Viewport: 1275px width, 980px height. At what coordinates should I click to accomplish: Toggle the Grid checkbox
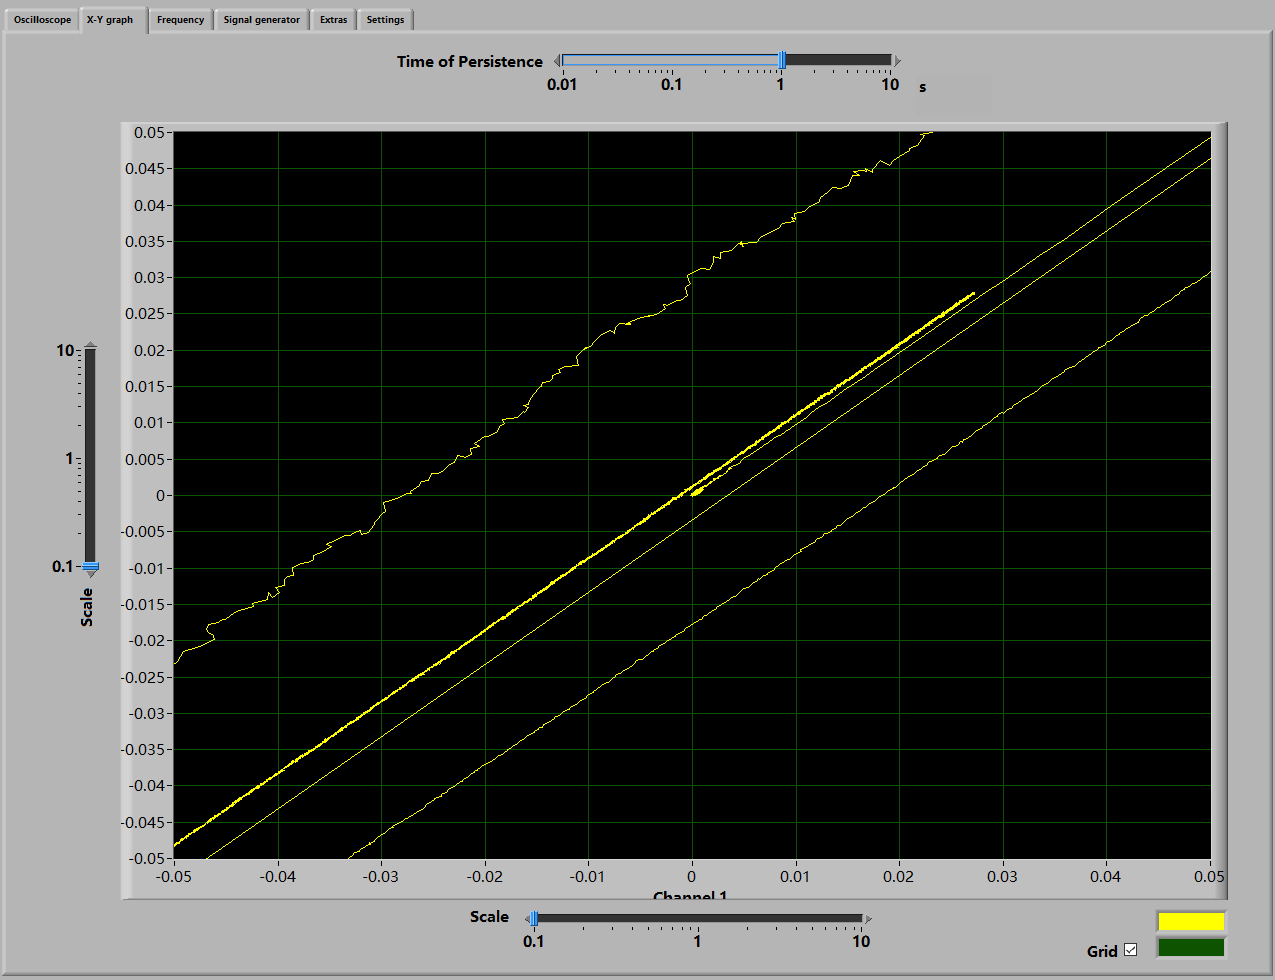(x=1131, y=950)
